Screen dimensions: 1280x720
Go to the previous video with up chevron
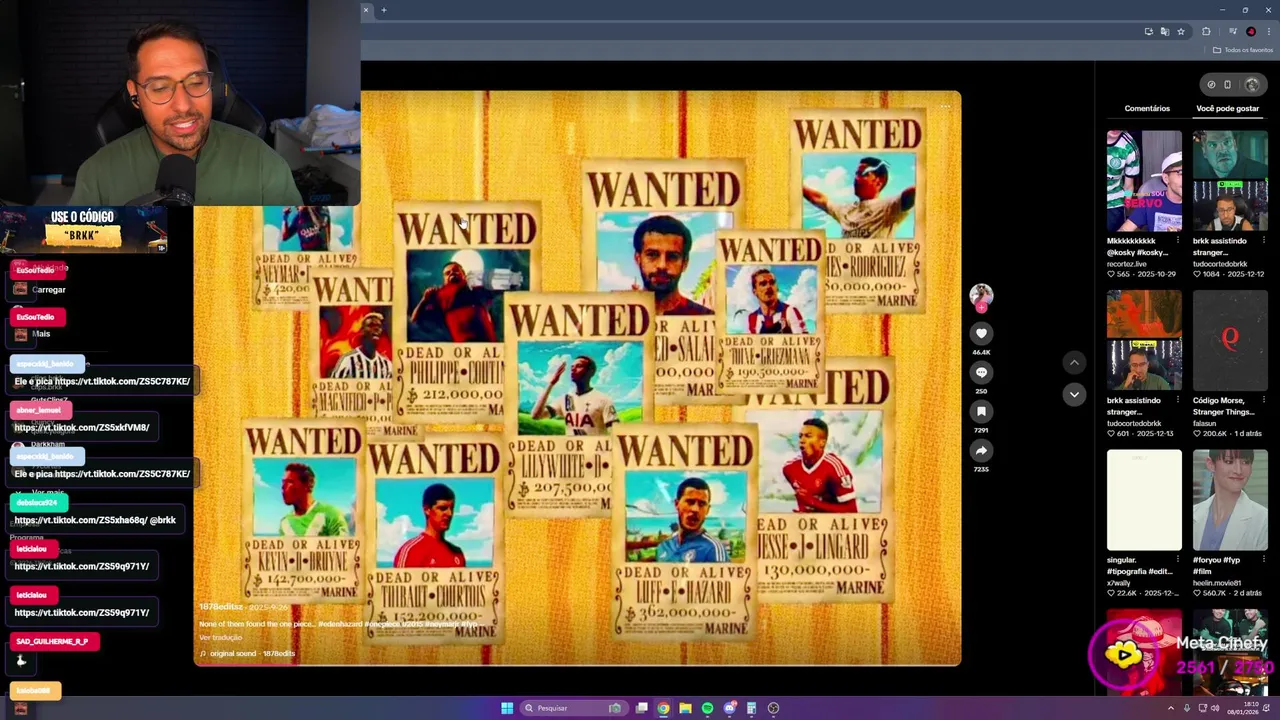point(1073,362)
